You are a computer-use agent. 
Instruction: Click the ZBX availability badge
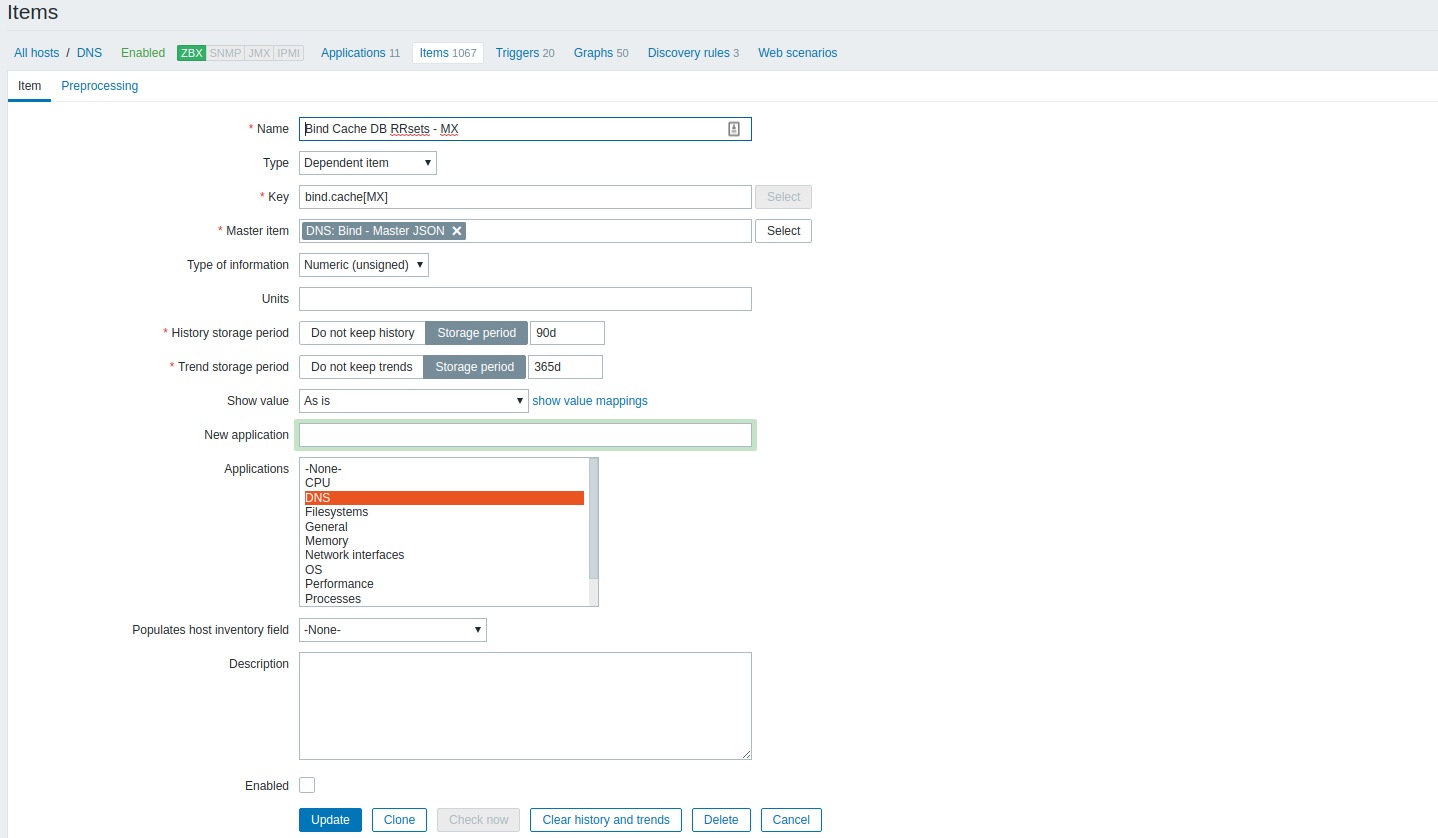pos(191,53)
